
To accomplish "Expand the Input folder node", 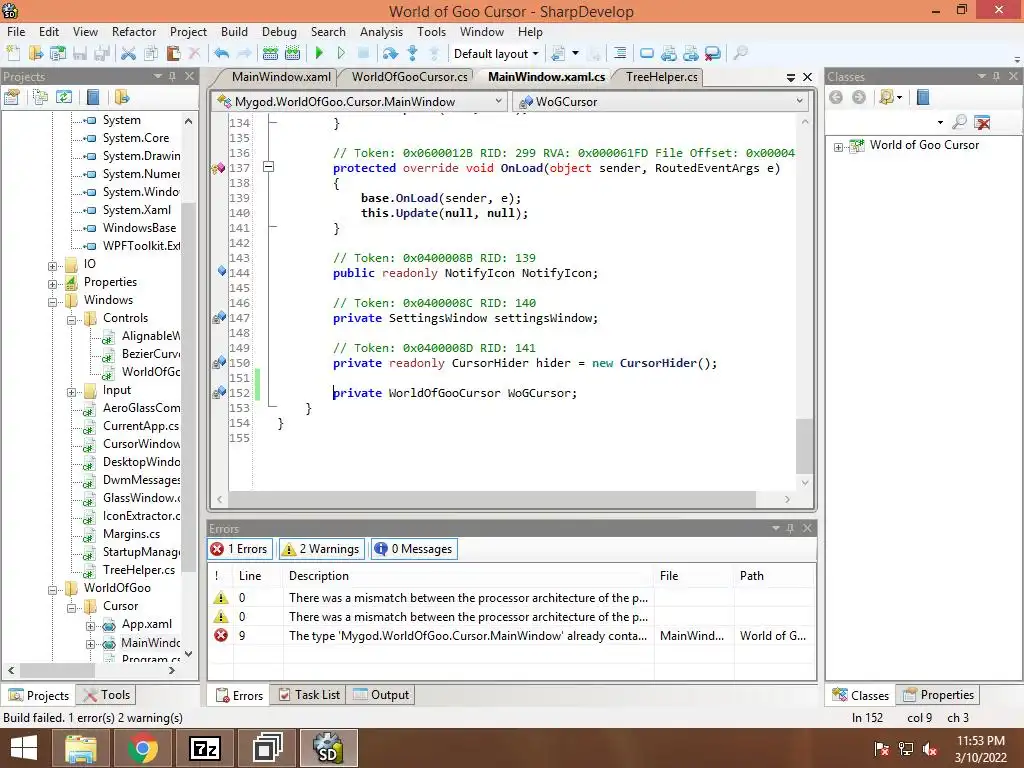I will (71, 392).
